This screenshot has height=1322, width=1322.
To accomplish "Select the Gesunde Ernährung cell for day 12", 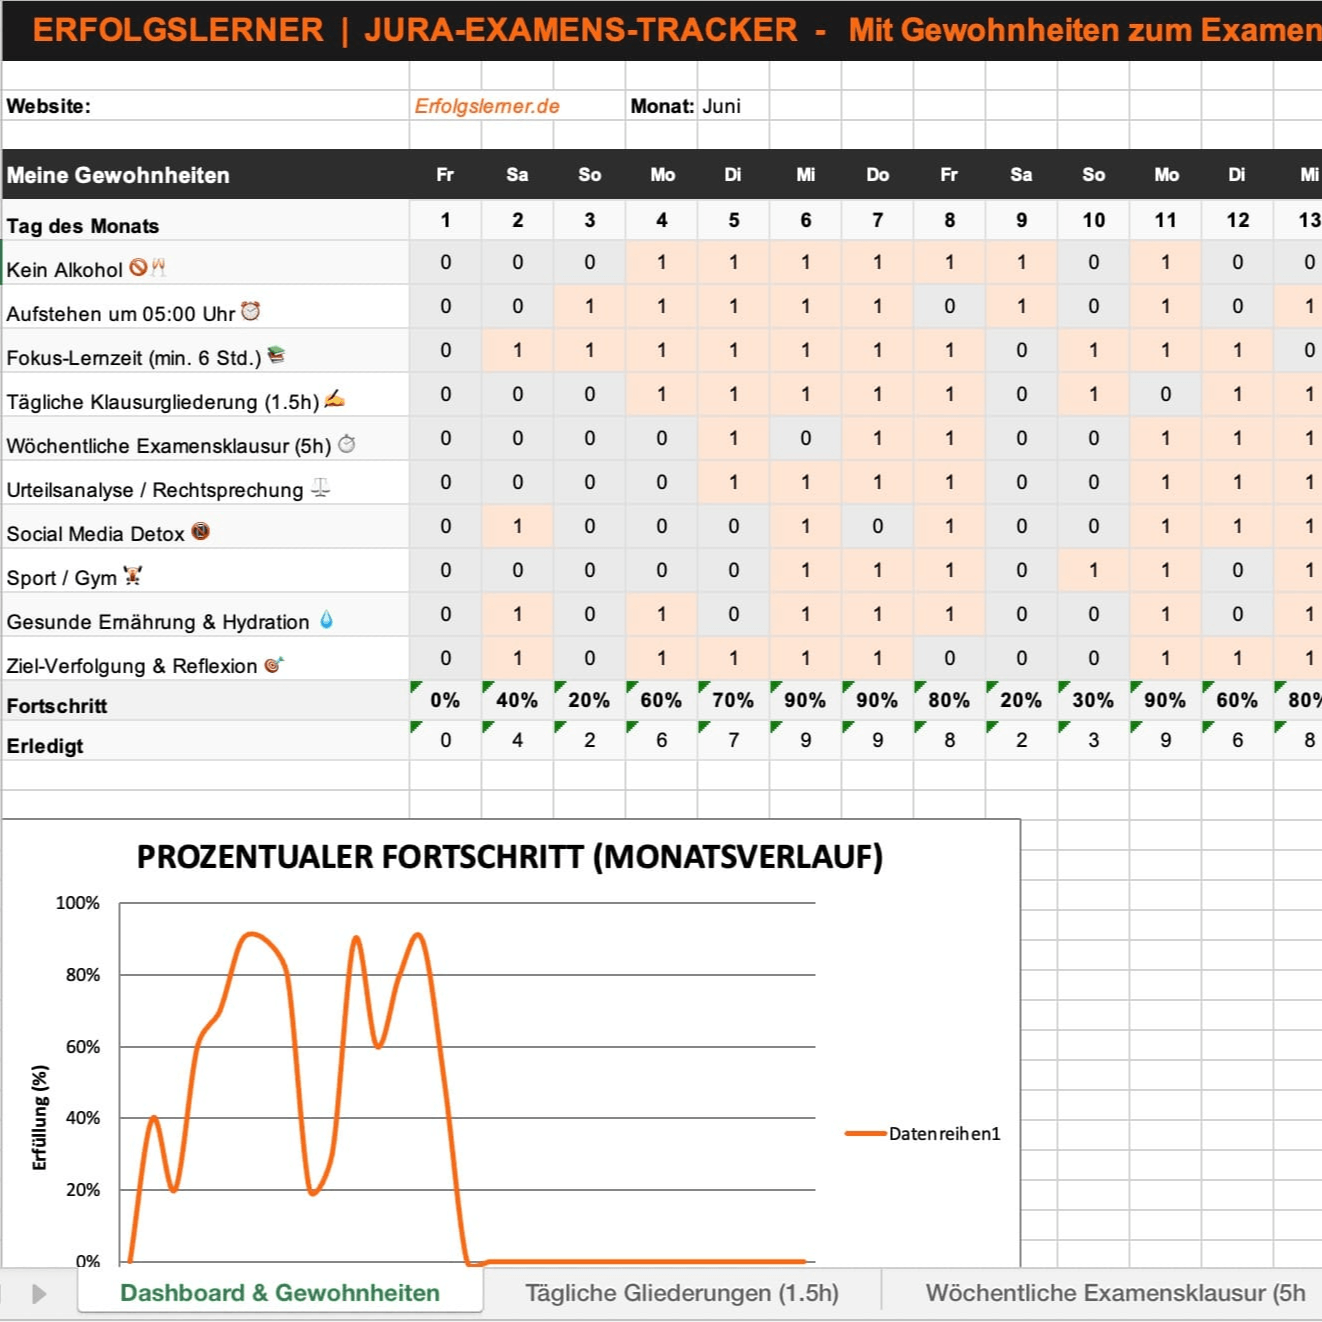I will click(x=1238, y=614).
